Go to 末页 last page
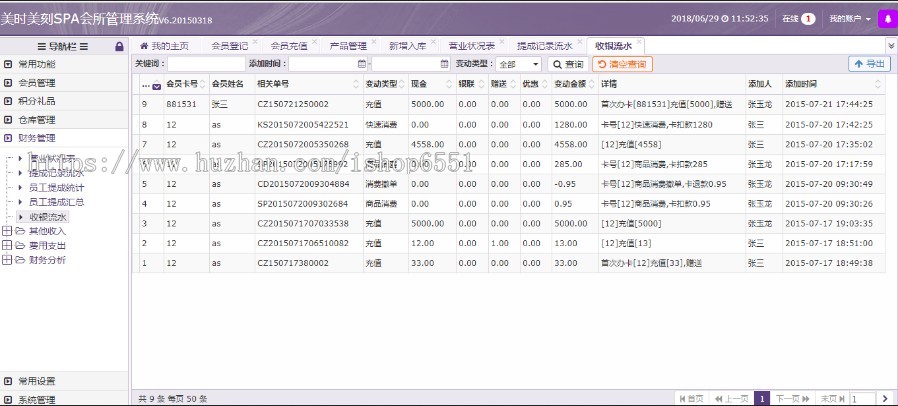The height and width of the screenshot is (406, 898). tap(832, 399)
